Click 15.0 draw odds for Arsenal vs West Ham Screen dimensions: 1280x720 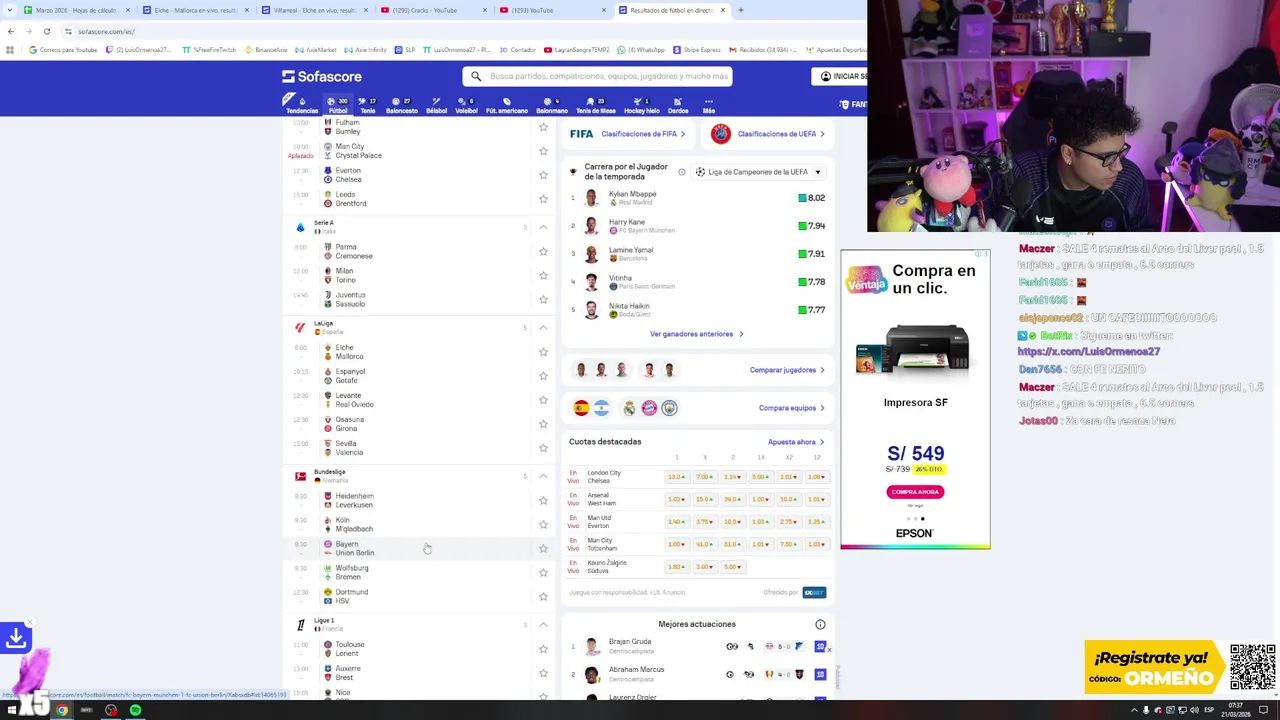point(704,499)
